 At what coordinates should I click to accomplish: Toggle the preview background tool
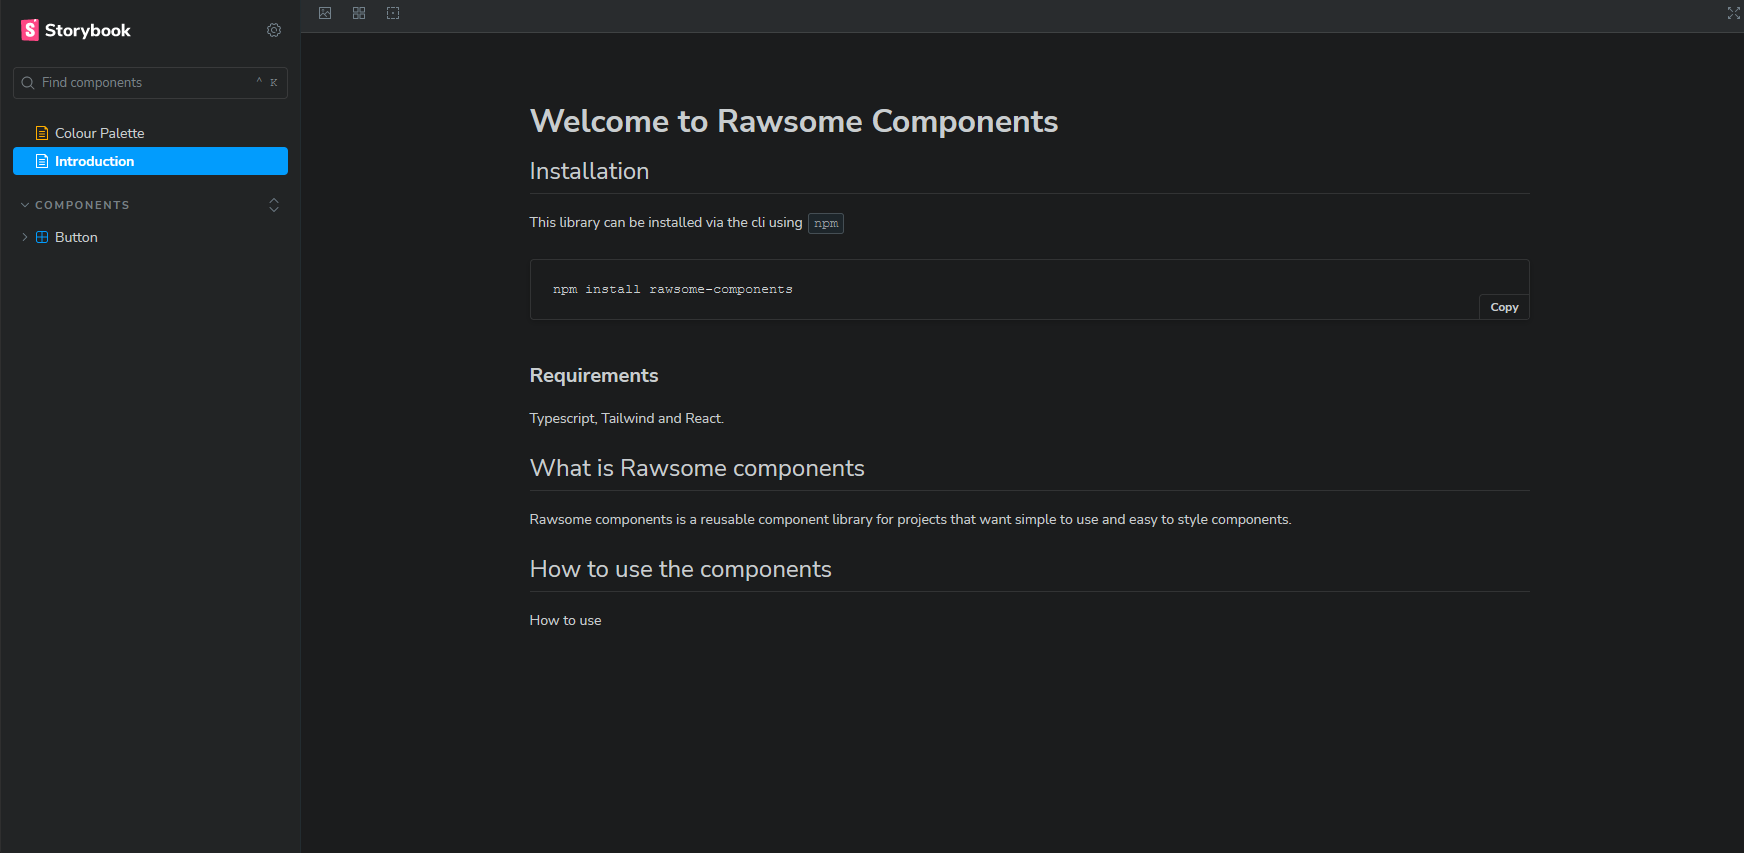[x=325, y=13]
